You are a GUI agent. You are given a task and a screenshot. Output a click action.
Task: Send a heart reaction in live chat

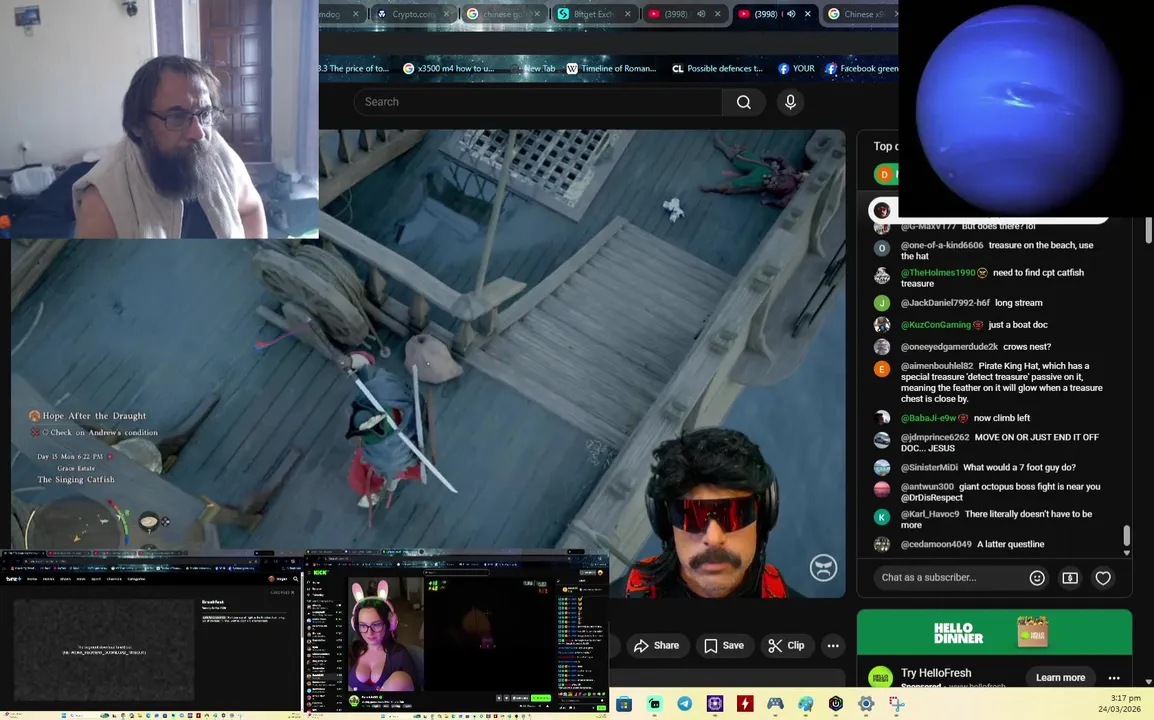click(x=1102, y=578)
